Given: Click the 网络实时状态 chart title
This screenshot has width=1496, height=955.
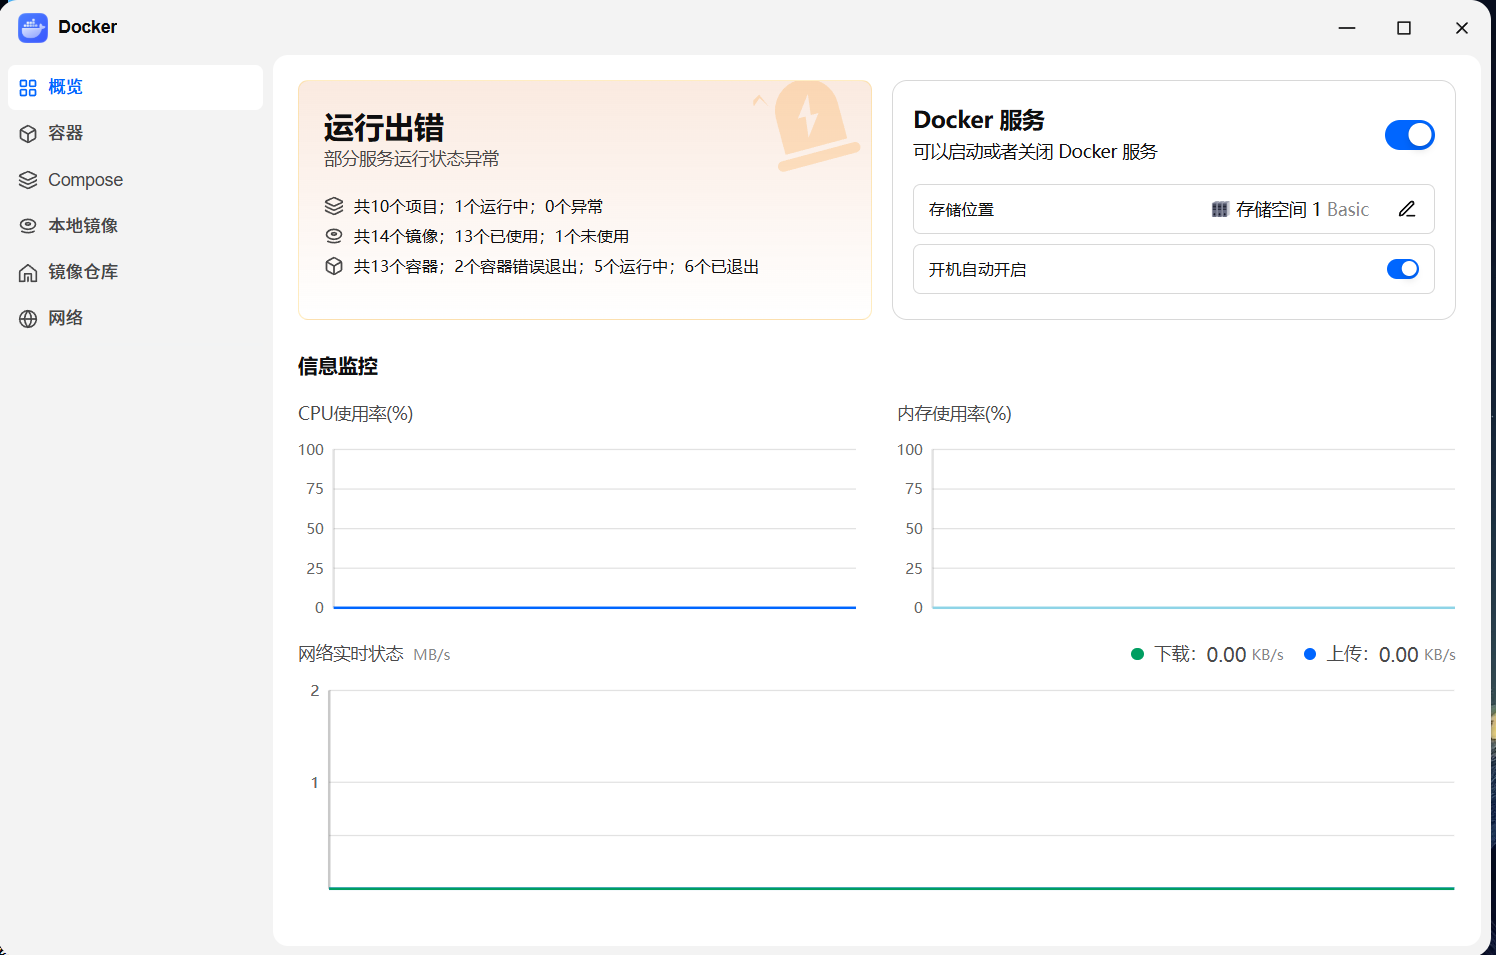Looking at the screenshot, I should point(351,654).
